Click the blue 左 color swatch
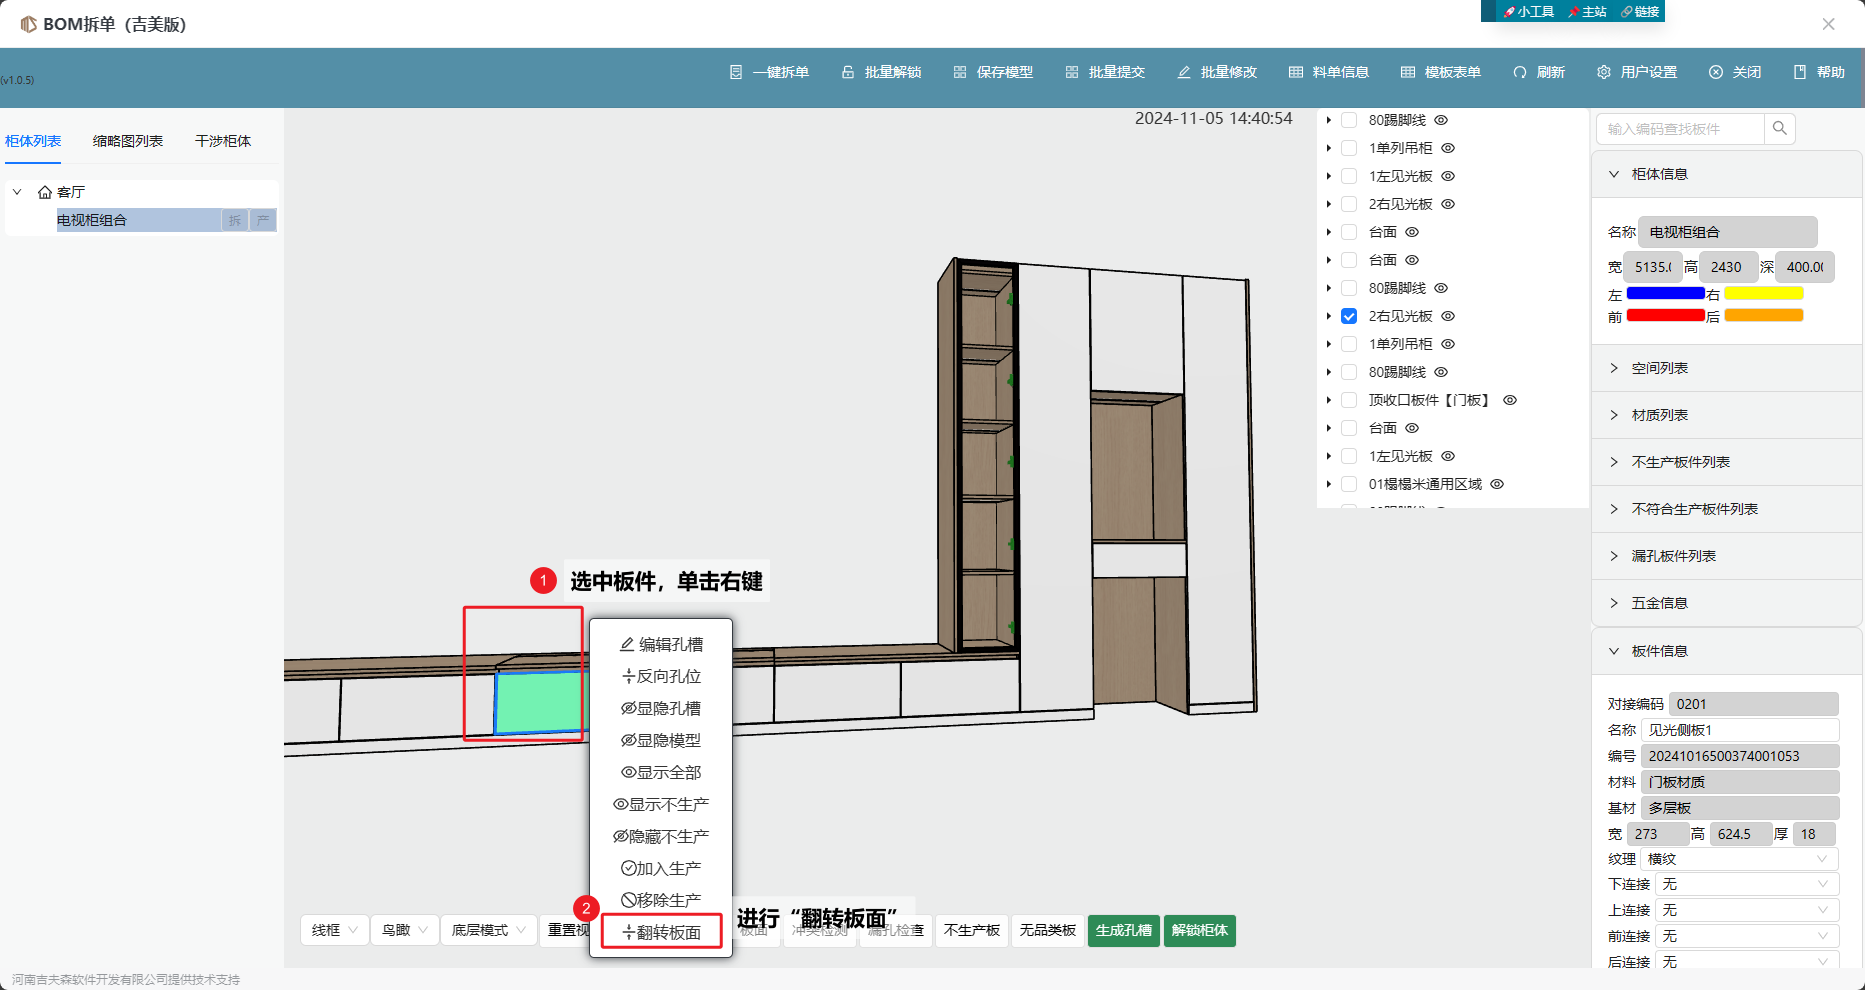The image size is (1865, 990). pyautogui.click(x=1665, y=294)
